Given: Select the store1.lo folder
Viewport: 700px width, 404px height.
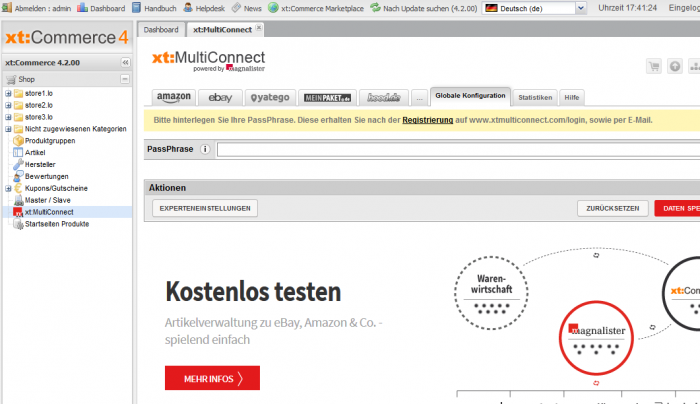Looking at the screenshot, I should tap(33, 93).
